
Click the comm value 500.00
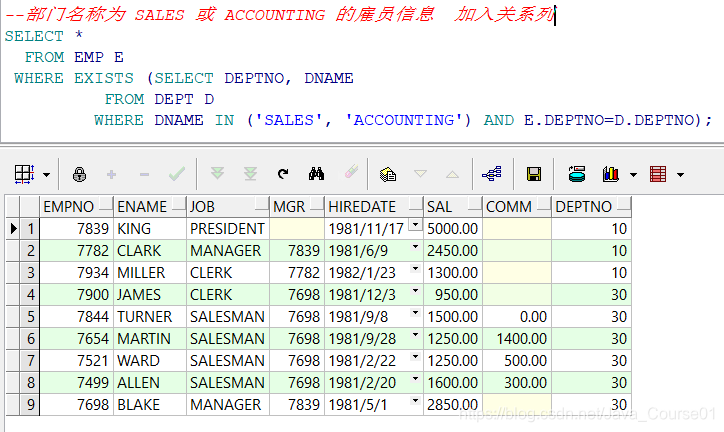click(x=517, y=360)
